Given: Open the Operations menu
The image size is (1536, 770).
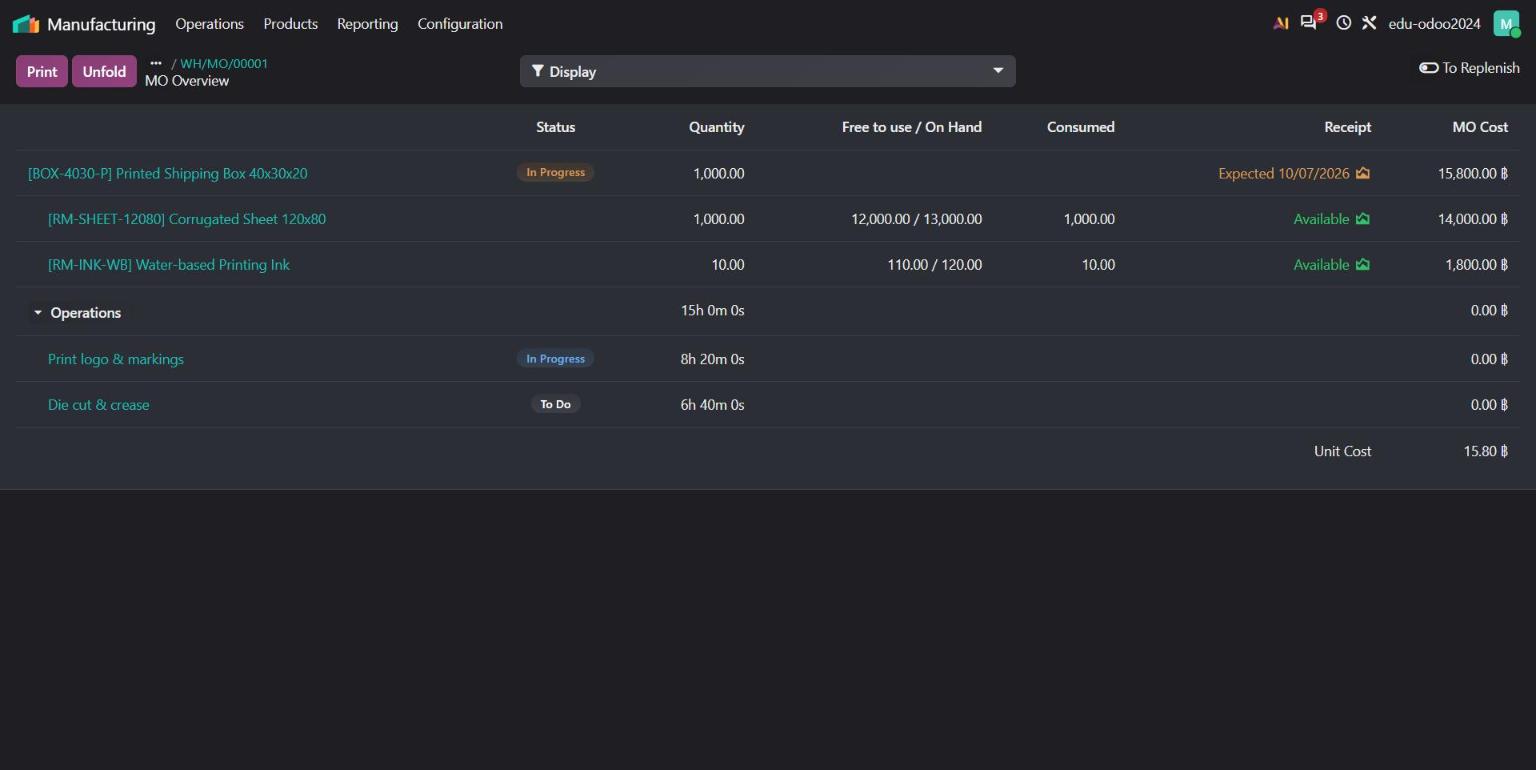Looking at the screenshot, I should [x=209, y=24].
